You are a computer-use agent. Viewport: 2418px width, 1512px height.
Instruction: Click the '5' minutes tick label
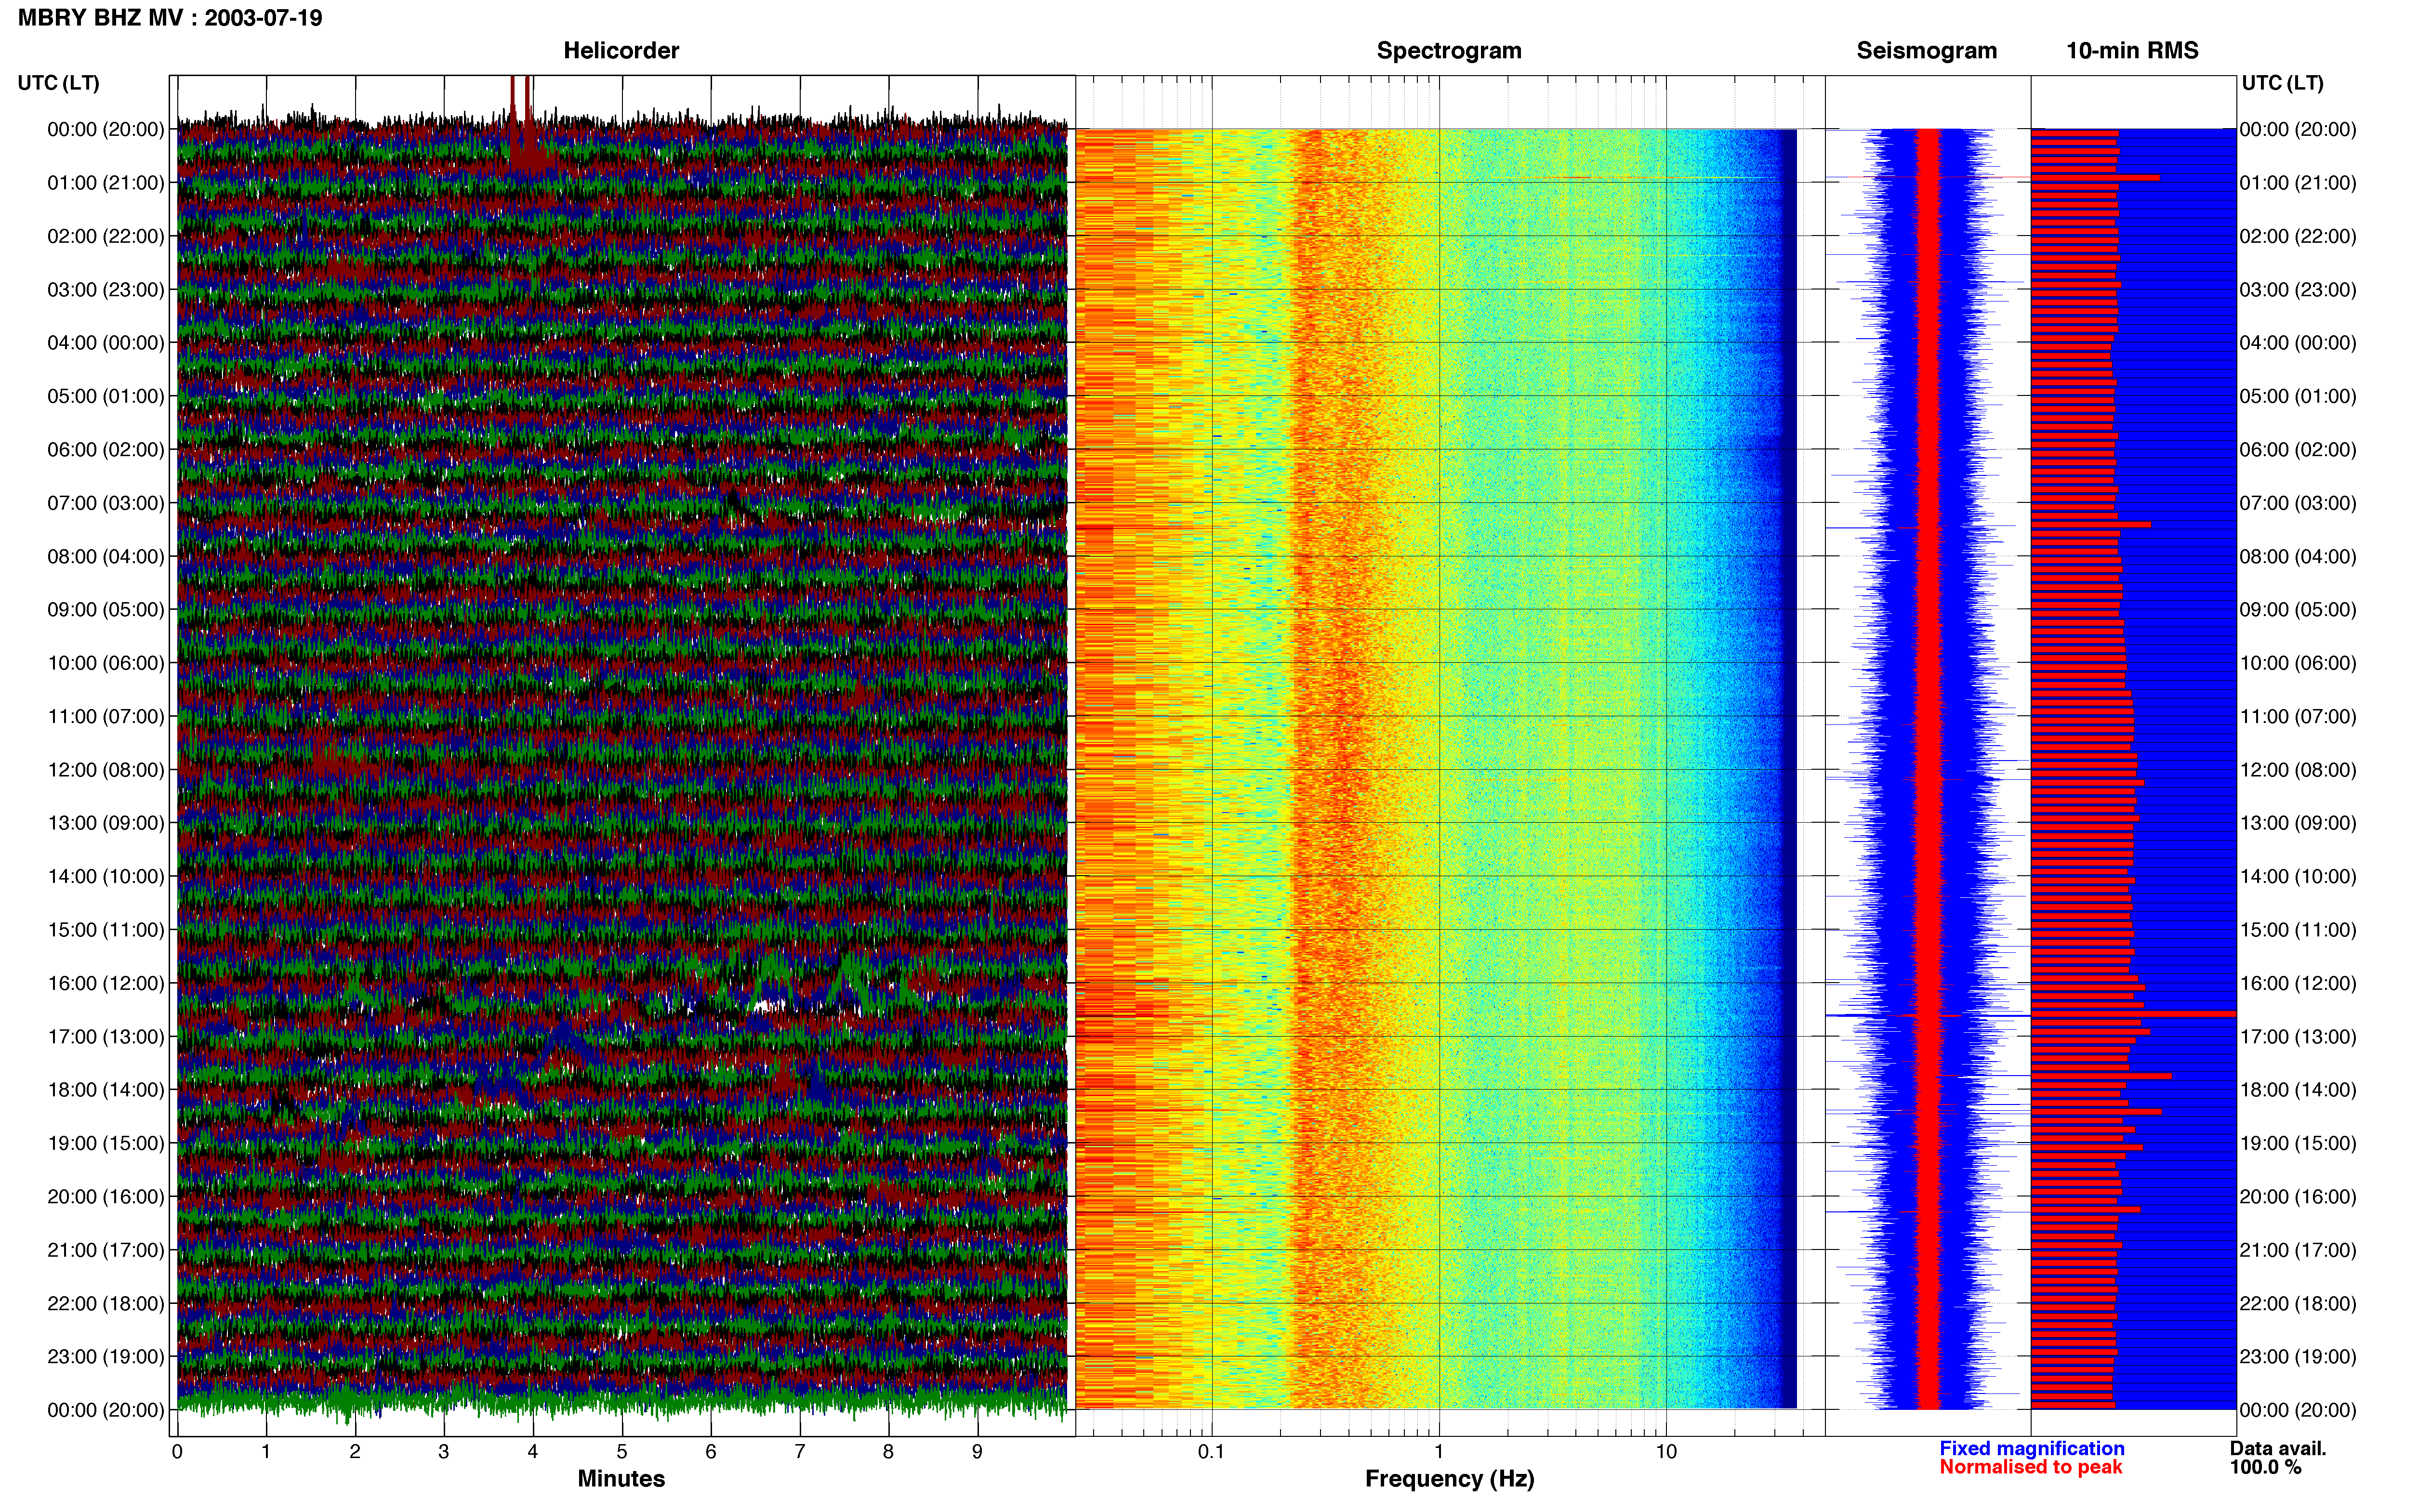tap(622, 1452)
